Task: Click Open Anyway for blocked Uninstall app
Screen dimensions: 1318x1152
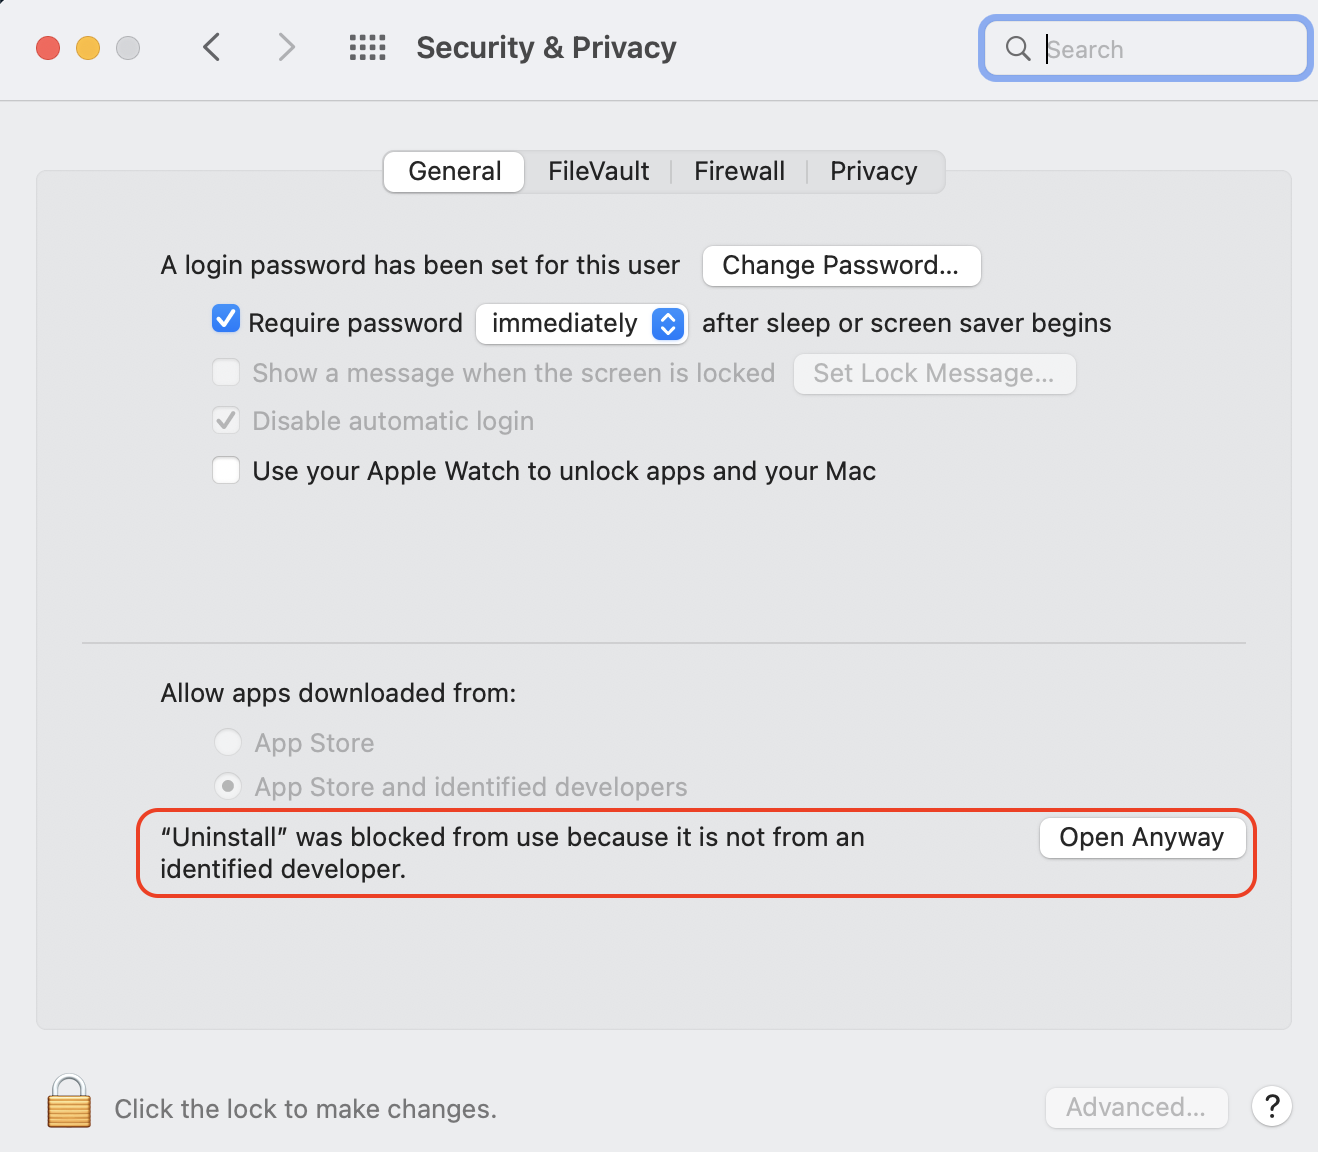Action: (1141, 837)
